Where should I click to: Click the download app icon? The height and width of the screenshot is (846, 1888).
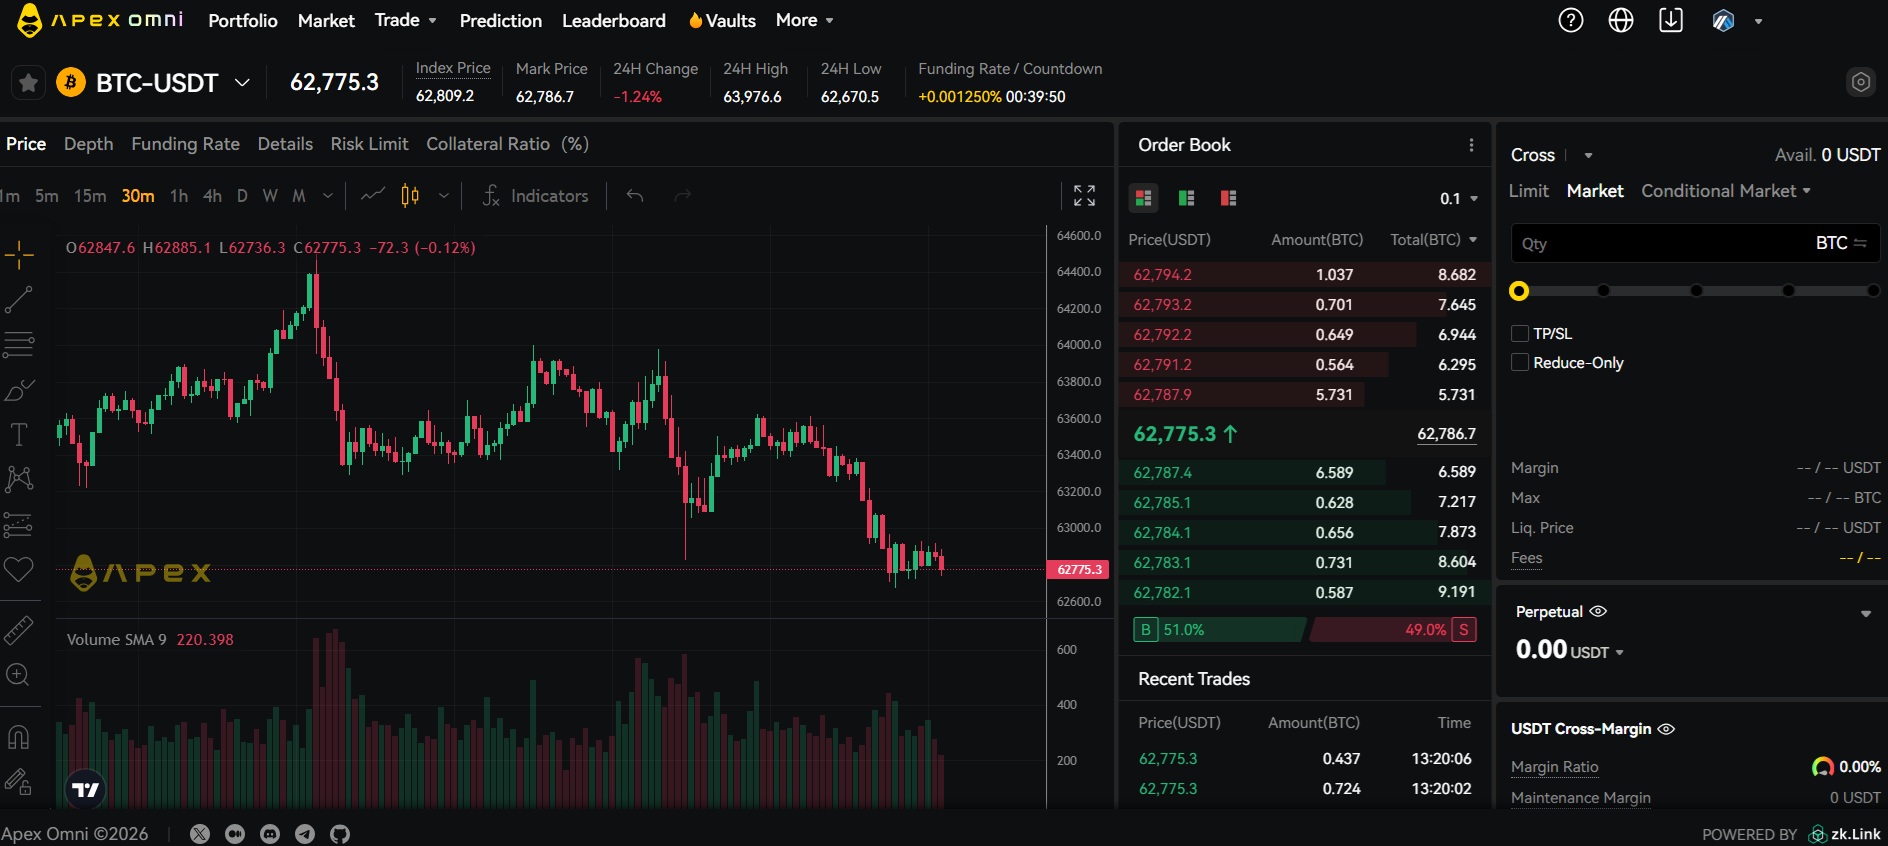(x=1671, y=20)
